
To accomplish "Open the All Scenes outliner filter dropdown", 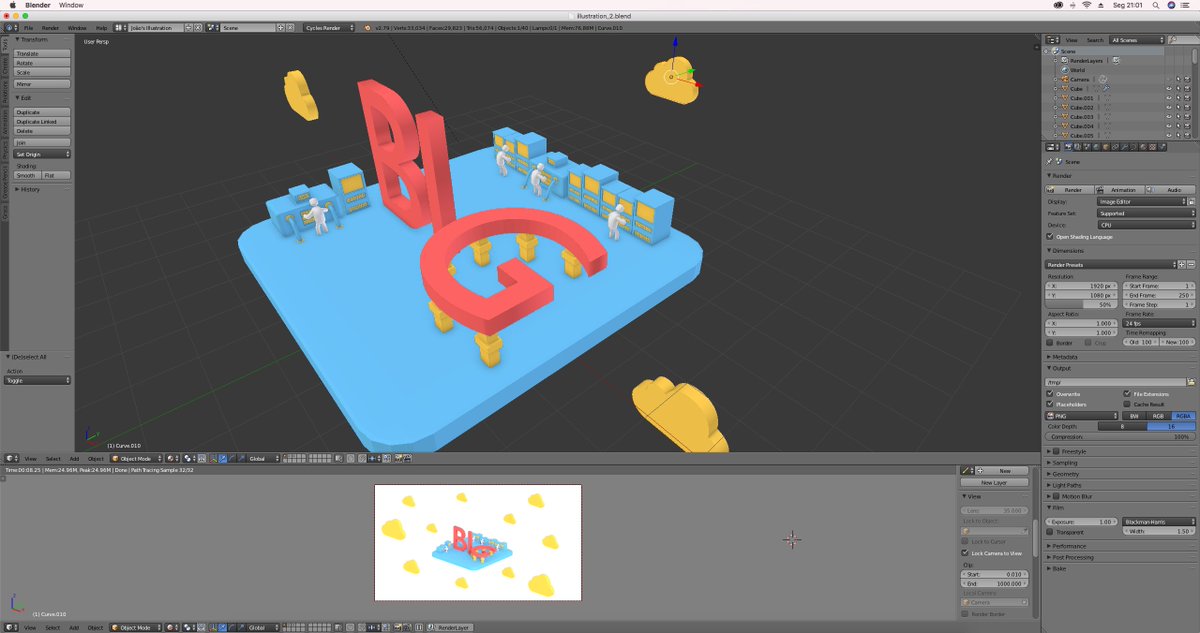I will [1137, 40].
